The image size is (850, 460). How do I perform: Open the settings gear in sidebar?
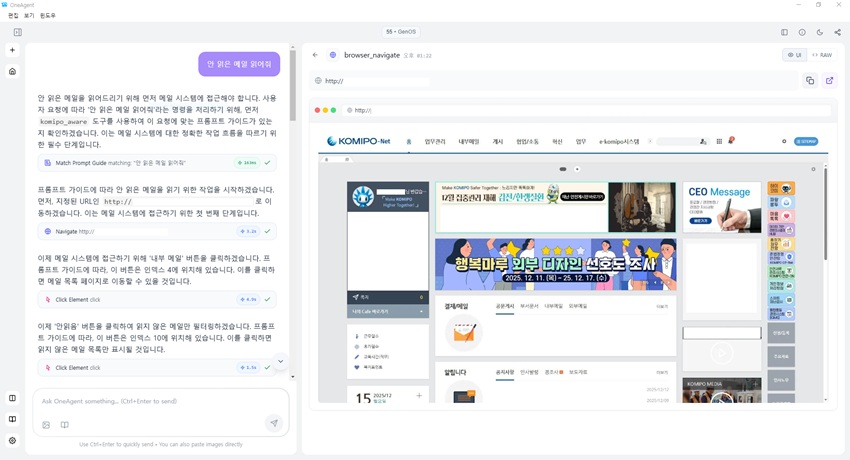pos(12,440)
